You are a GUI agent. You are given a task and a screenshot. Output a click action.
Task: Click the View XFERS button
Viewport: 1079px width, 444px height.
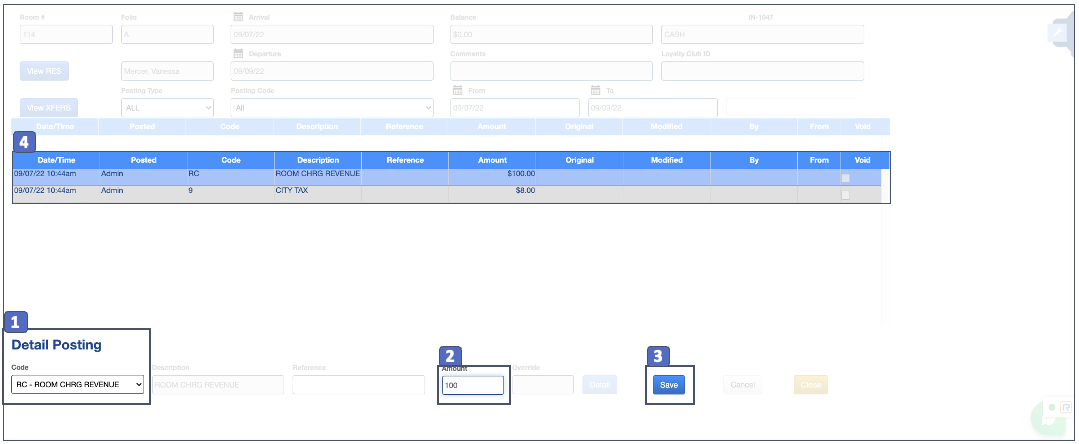tap(49, 108)
